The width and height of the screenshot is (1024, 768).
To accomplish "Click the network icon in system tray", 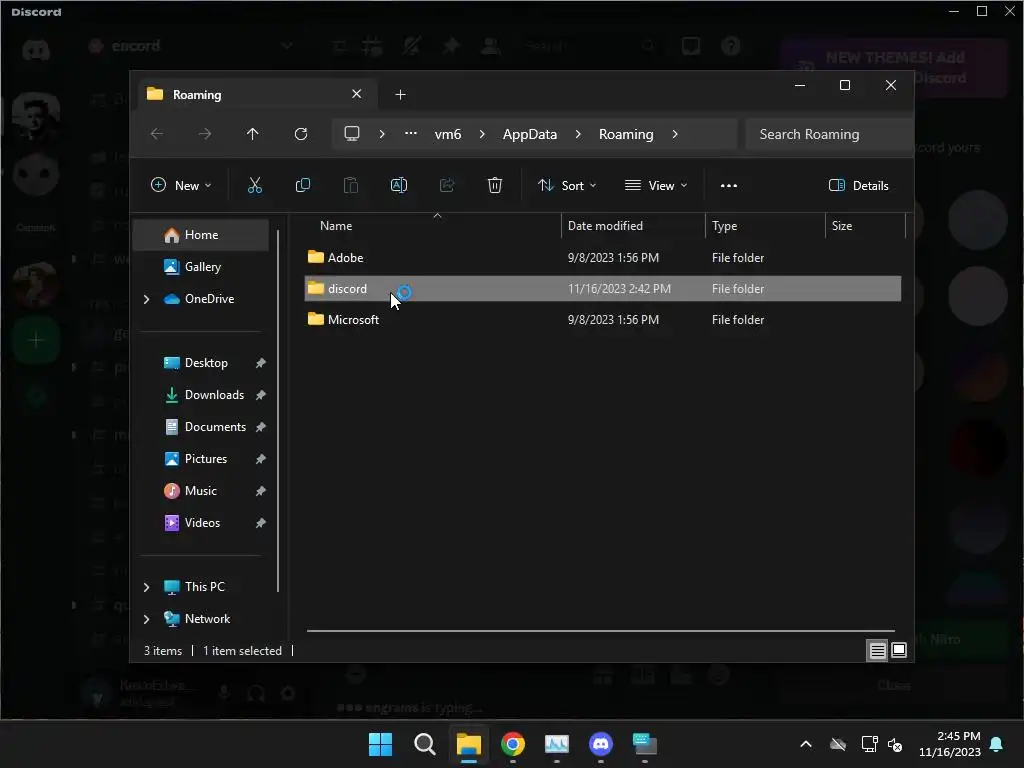I will coord(869,744).
